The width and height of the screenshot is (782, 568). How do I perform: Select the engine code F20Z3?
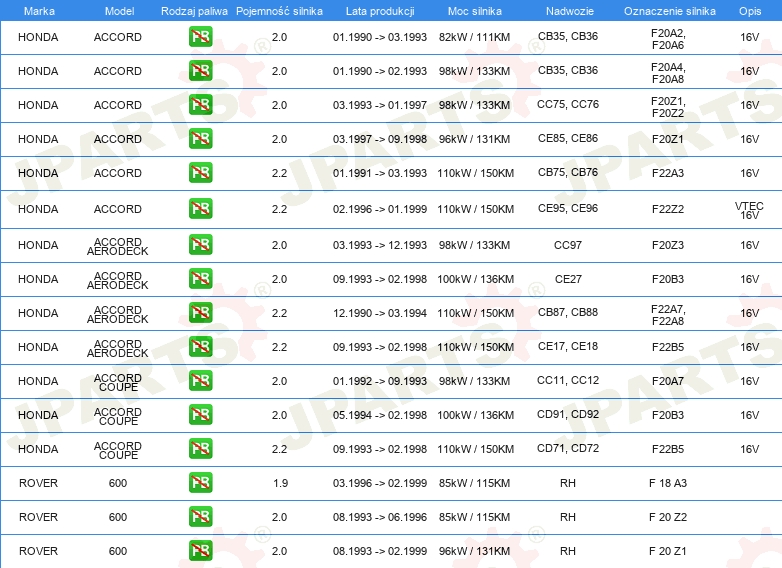tap(668, 245)
